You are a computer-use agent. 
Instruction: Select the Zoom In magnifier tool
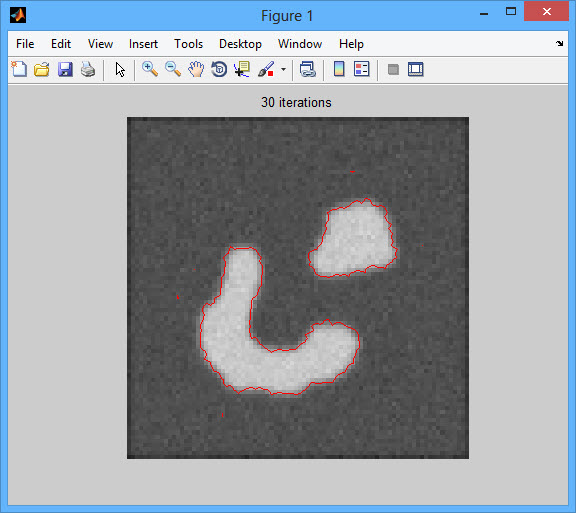click(x=150, y=69)
